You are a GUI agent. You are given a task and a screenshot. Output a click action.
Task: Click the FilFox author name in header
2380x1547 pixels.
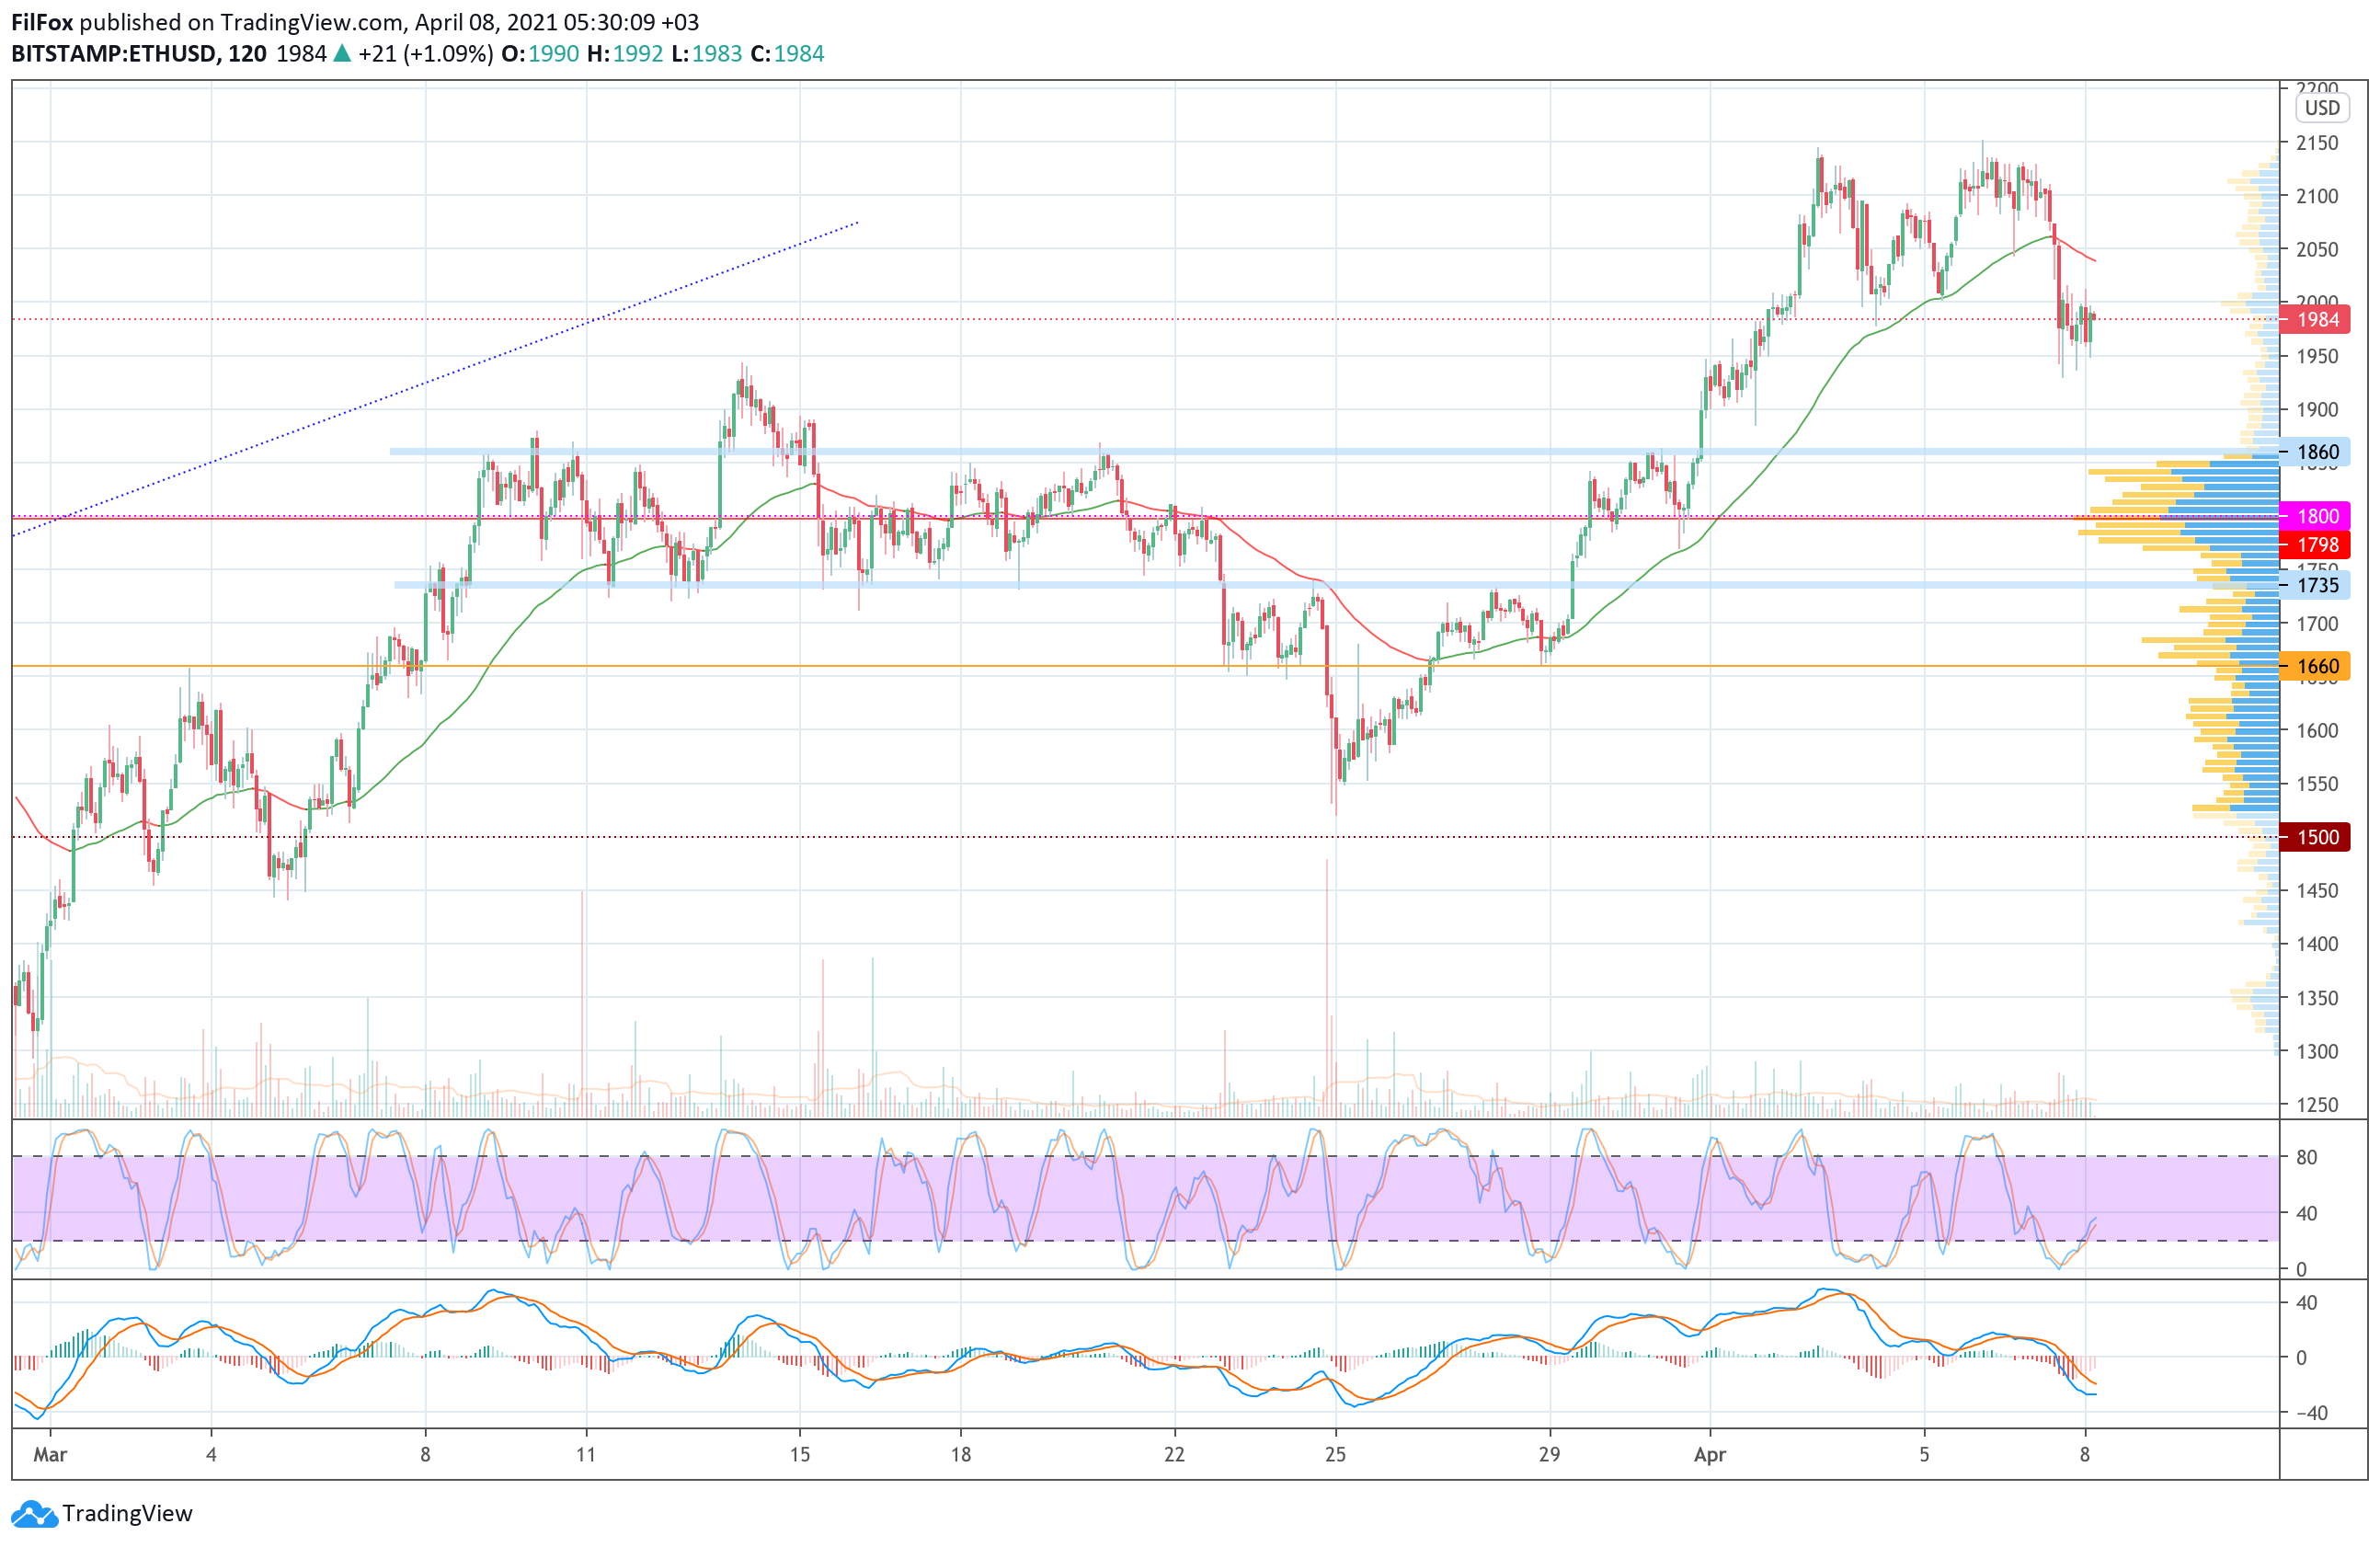[x=42, y=22]
